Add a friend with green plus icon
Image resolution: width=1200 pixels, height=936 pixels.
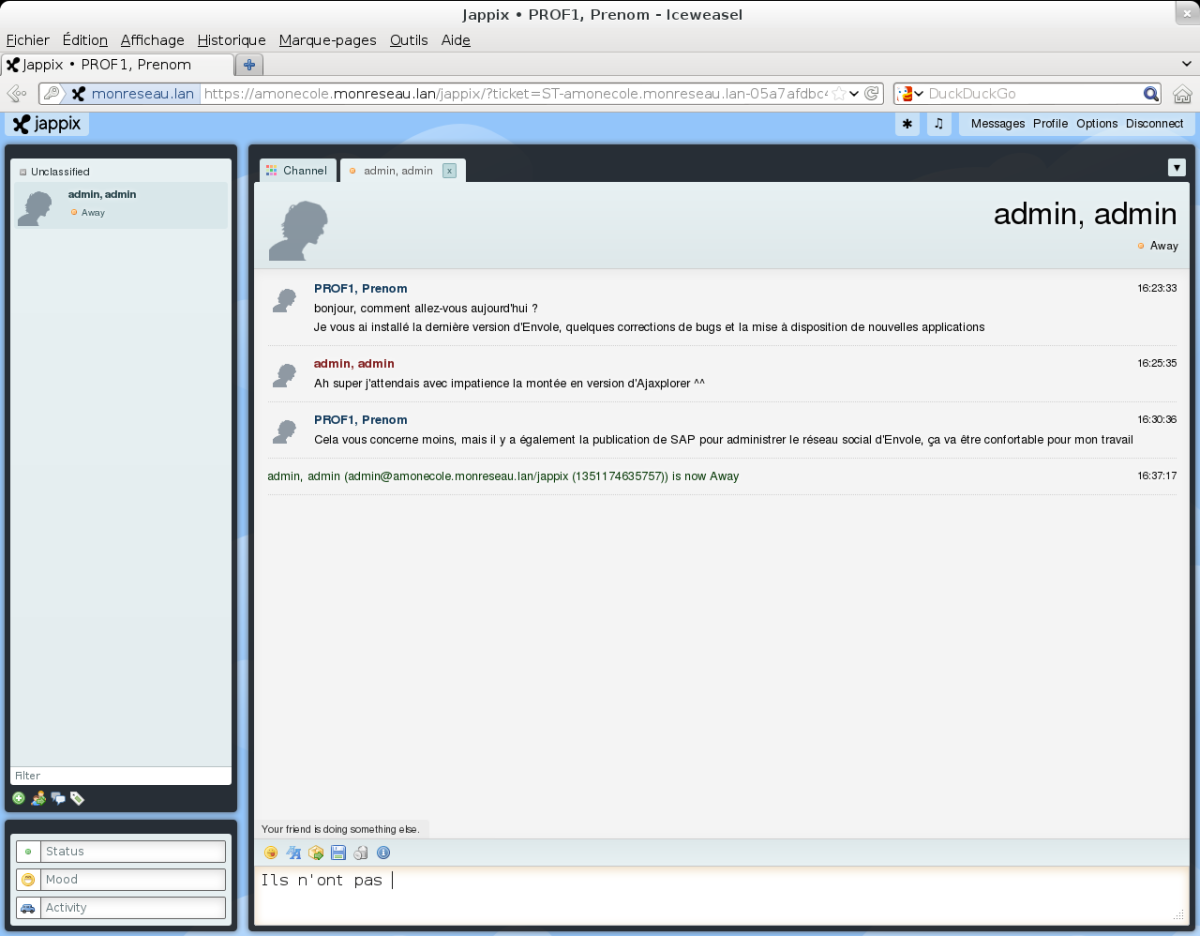point(18,798)
